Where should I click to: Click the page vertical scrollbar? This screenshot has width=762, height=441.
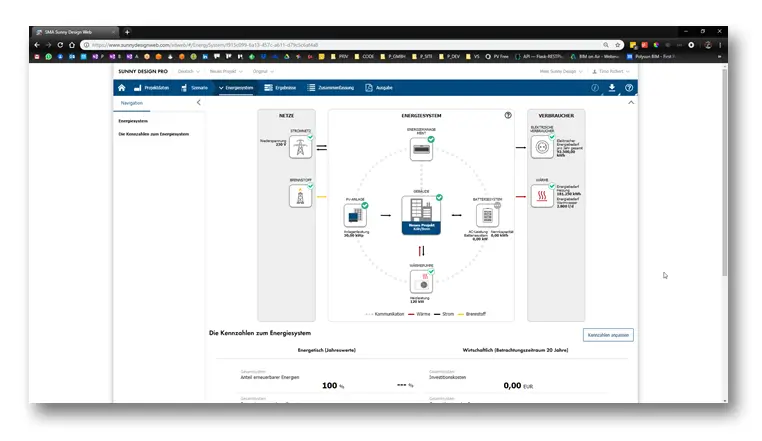click(x=724, y=174)
